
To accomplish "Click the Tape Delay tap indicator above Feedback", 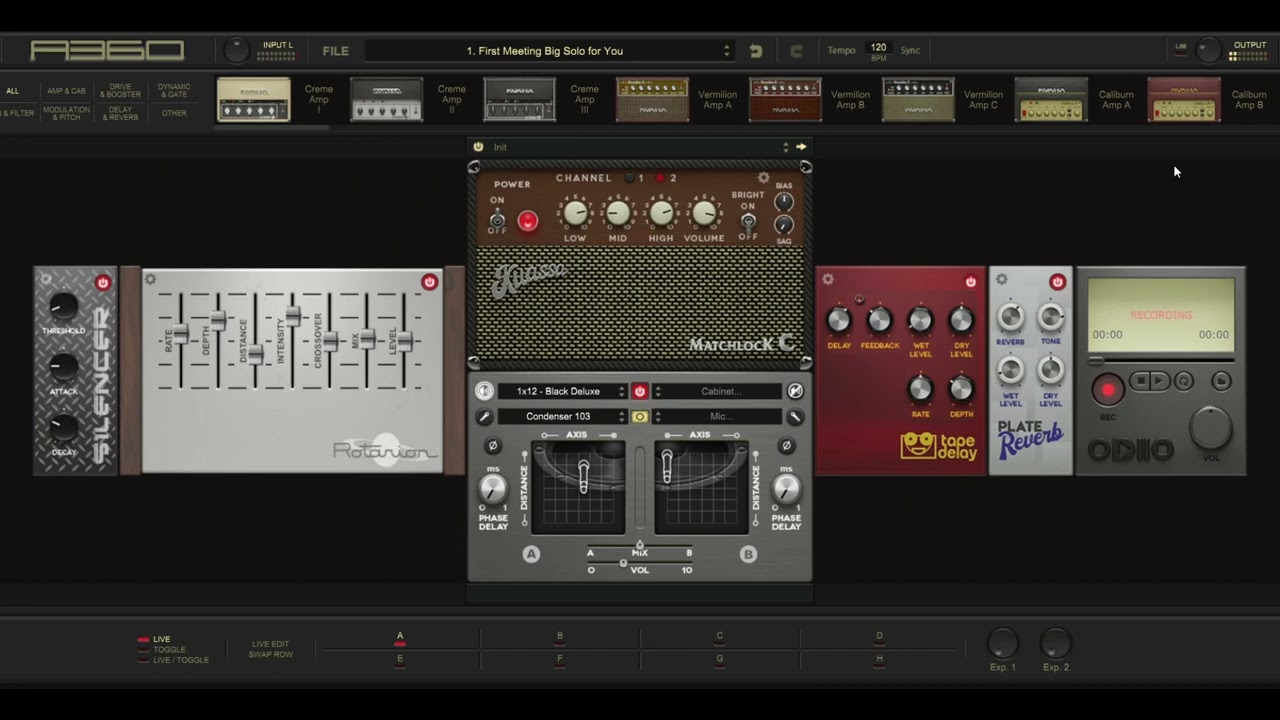I will (859, 299).
